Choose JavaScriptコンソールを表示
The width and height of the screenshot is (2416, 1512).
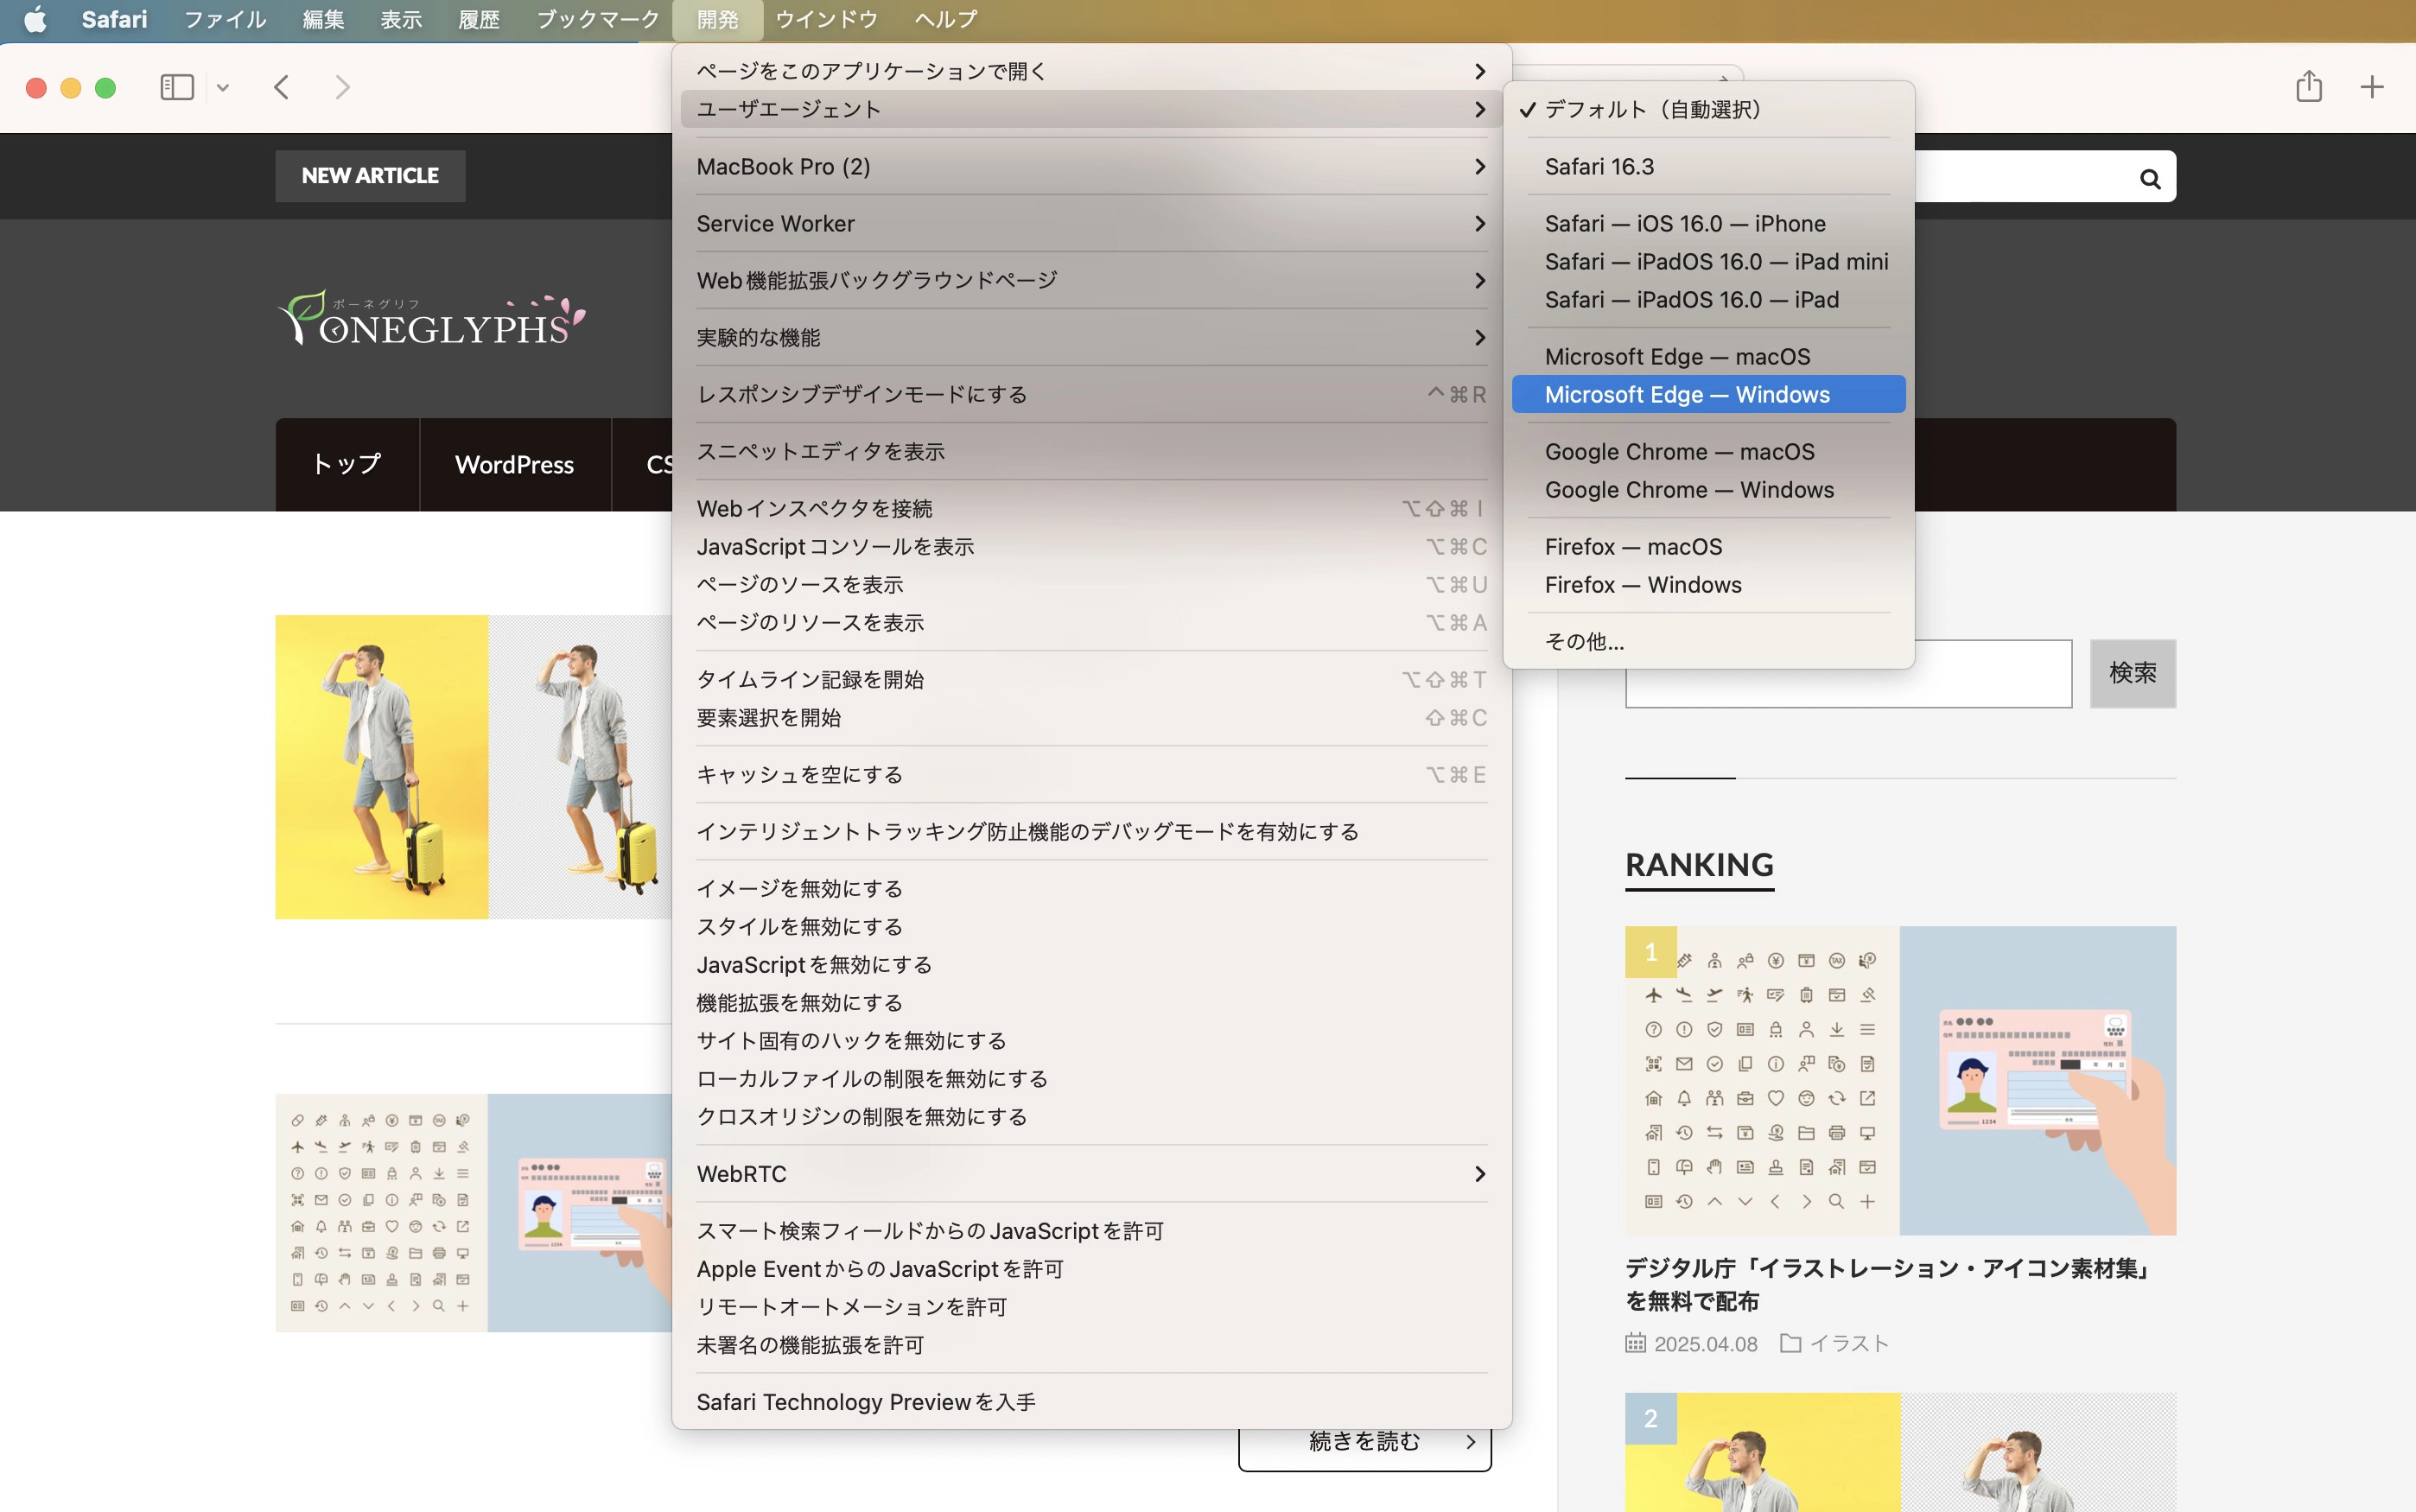coord(1091,546)
